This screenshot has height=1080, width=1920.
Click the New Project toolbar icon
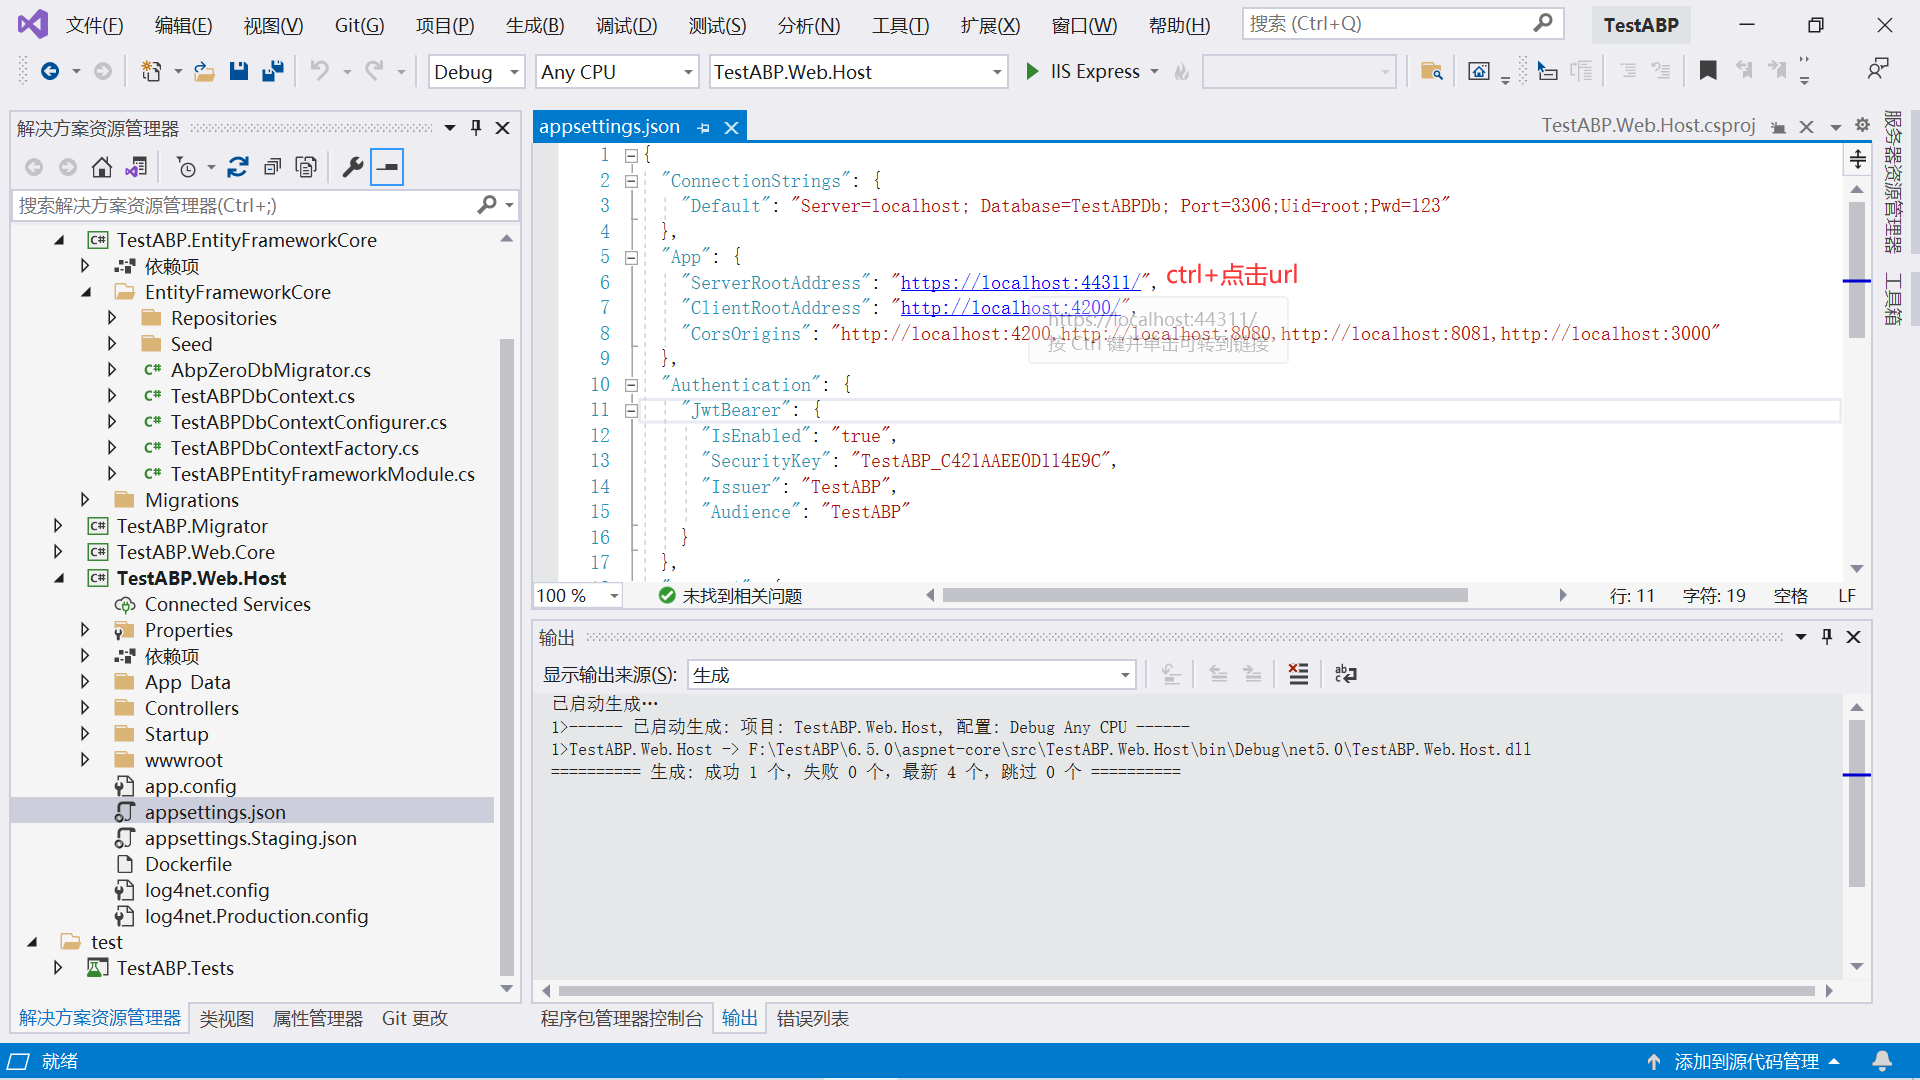[151, 71]
